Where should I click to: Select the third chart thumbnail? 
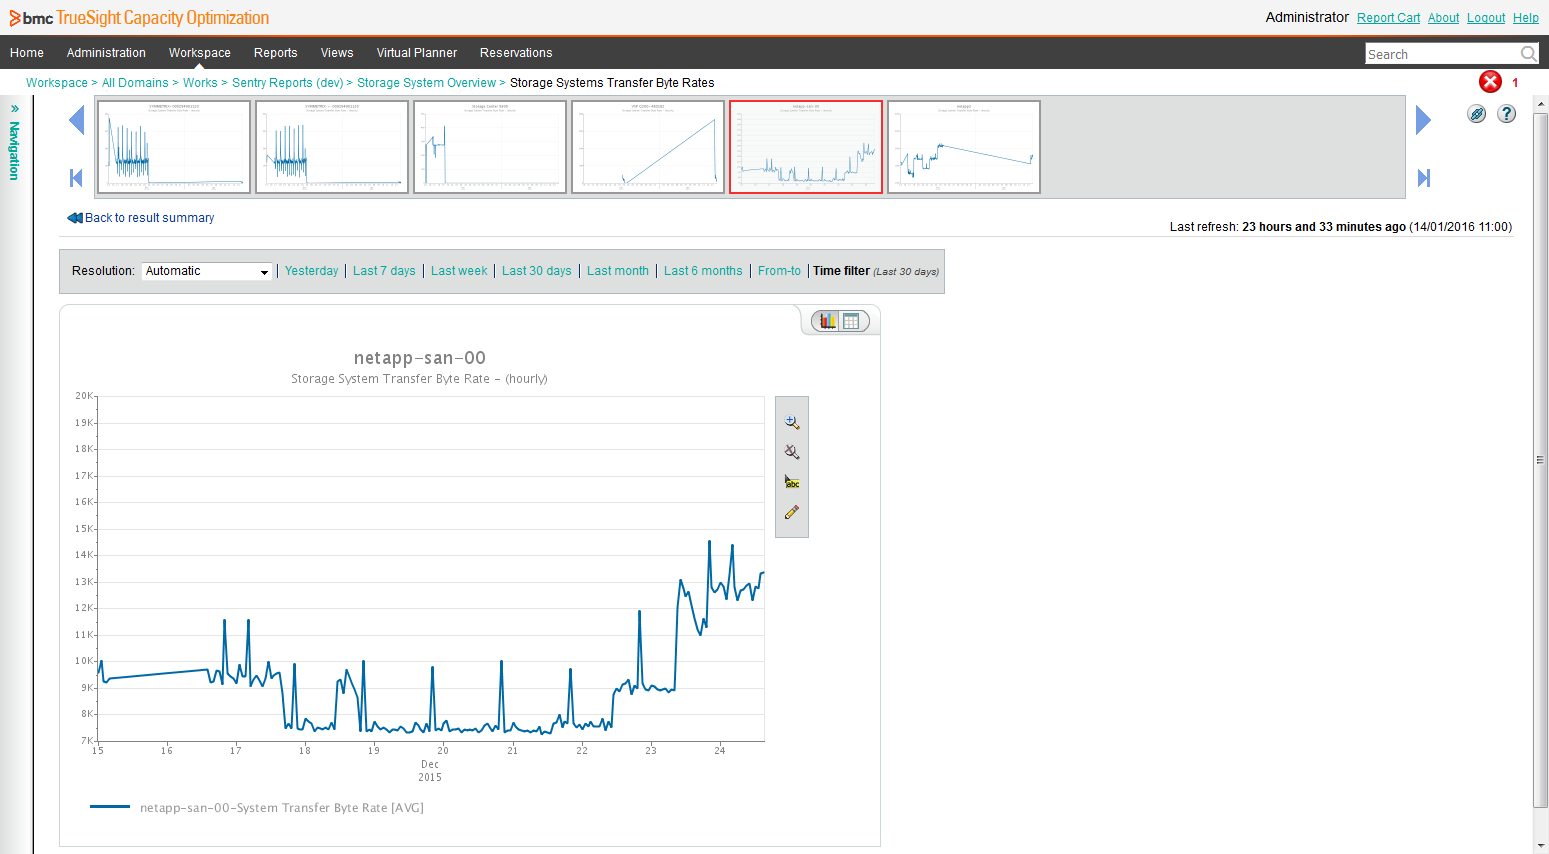[490, 147]
